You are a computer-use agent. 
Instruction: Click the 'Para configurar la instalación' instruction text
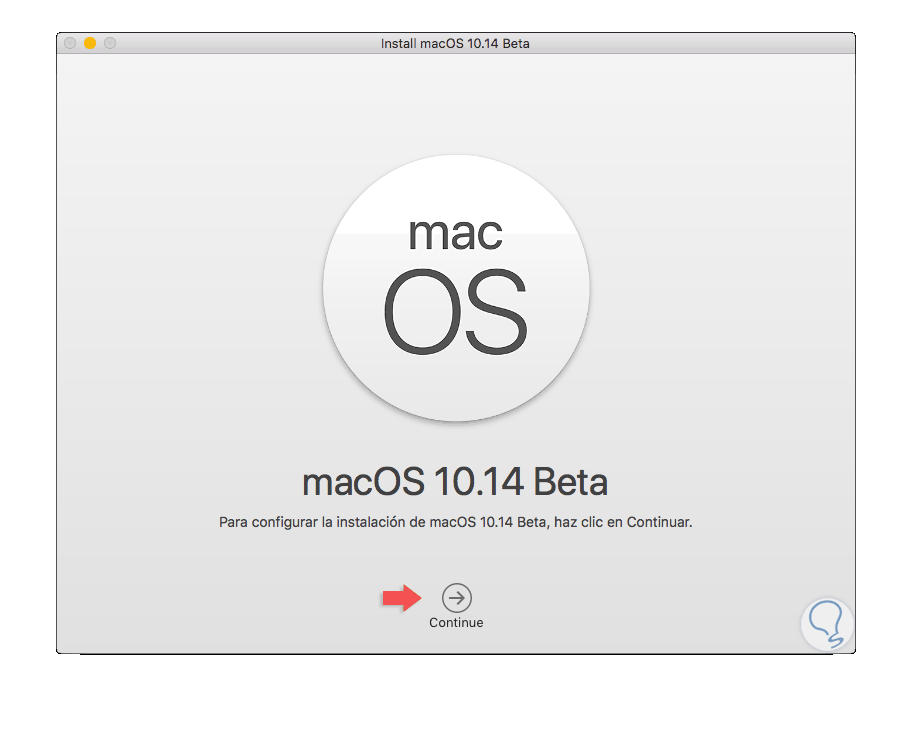(x=455, y=522)
